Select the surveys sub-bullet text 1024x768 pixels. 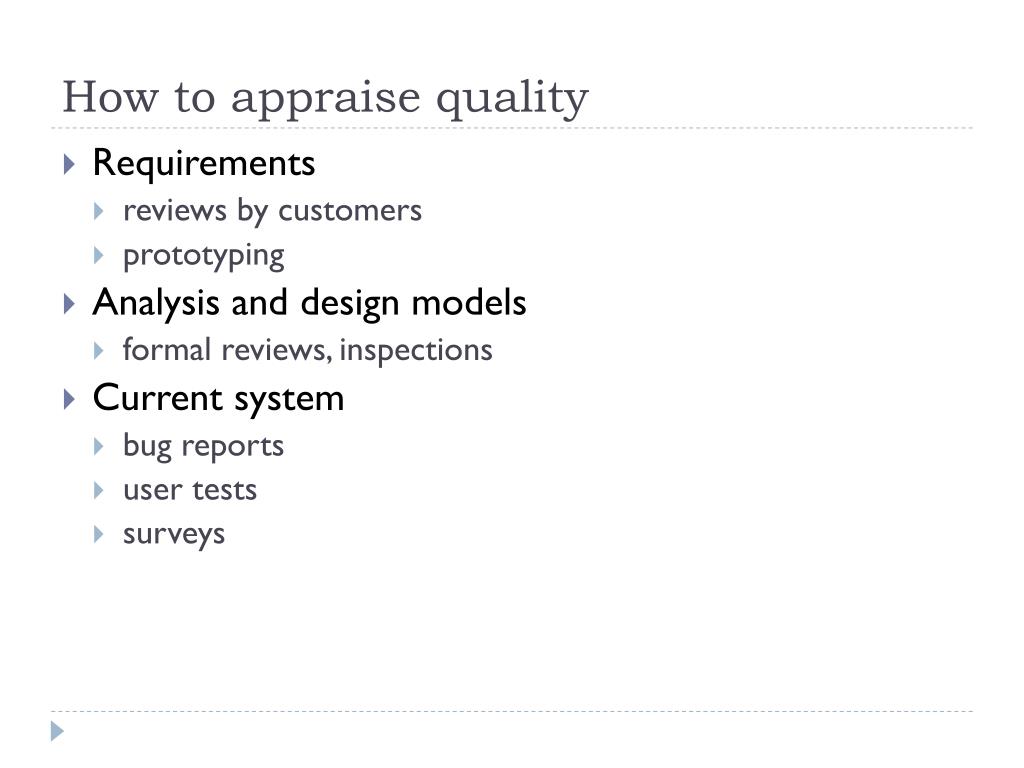click(174, 535)
